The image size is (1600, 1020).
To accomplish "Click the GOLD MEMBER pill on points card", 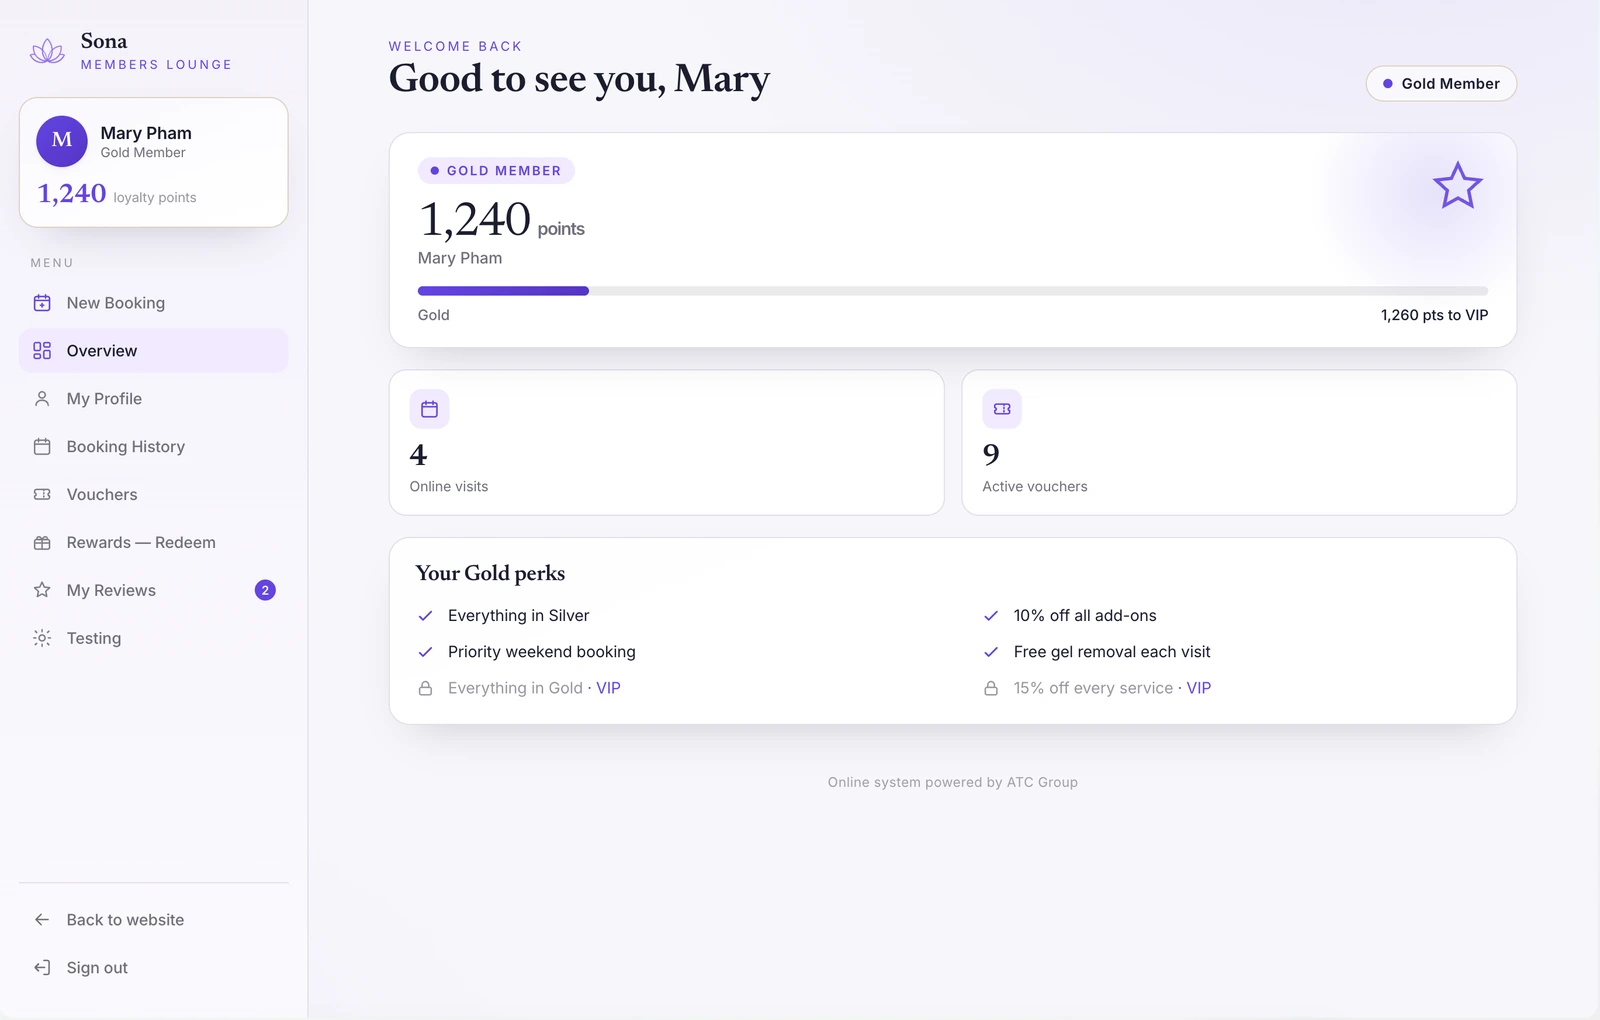I will pyautogui.click(x=496, y=171).
